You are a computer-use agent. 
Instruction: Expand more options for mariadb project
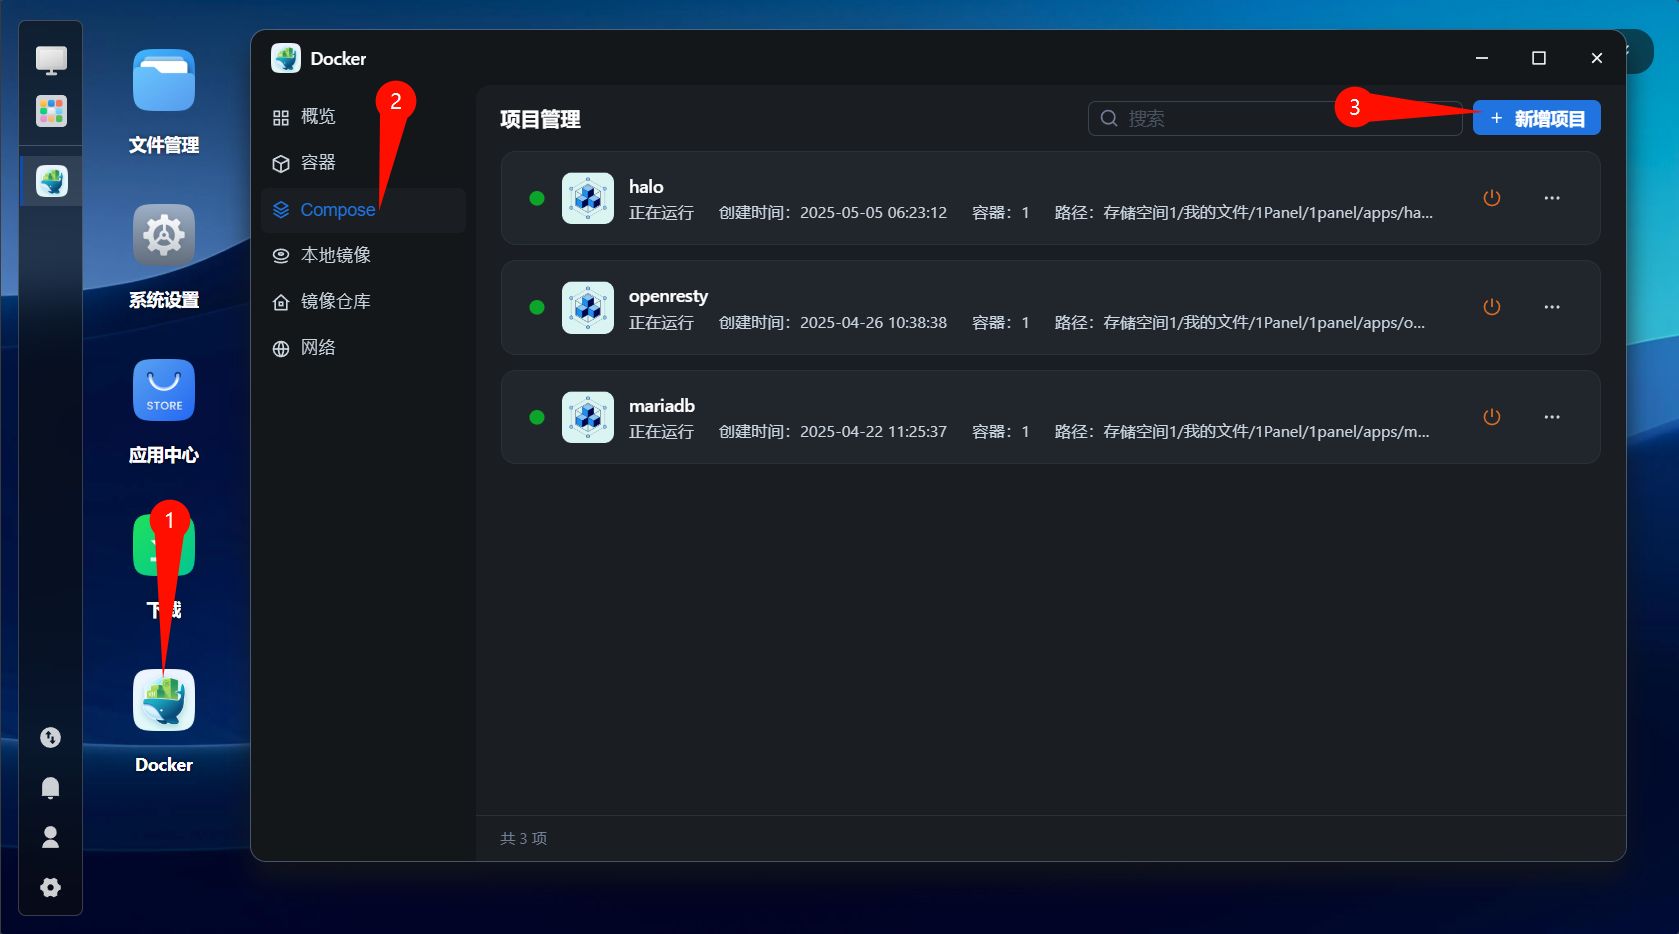tap(1551, 417)
